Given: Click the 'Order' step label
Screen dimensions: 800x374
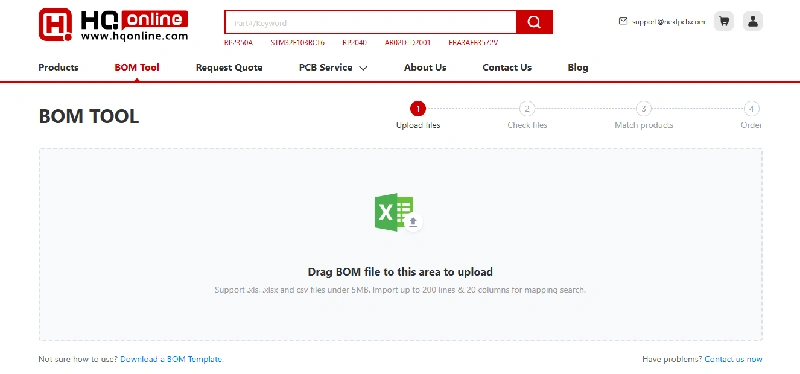Looking at the screenshot, I should tap(751, 125).
